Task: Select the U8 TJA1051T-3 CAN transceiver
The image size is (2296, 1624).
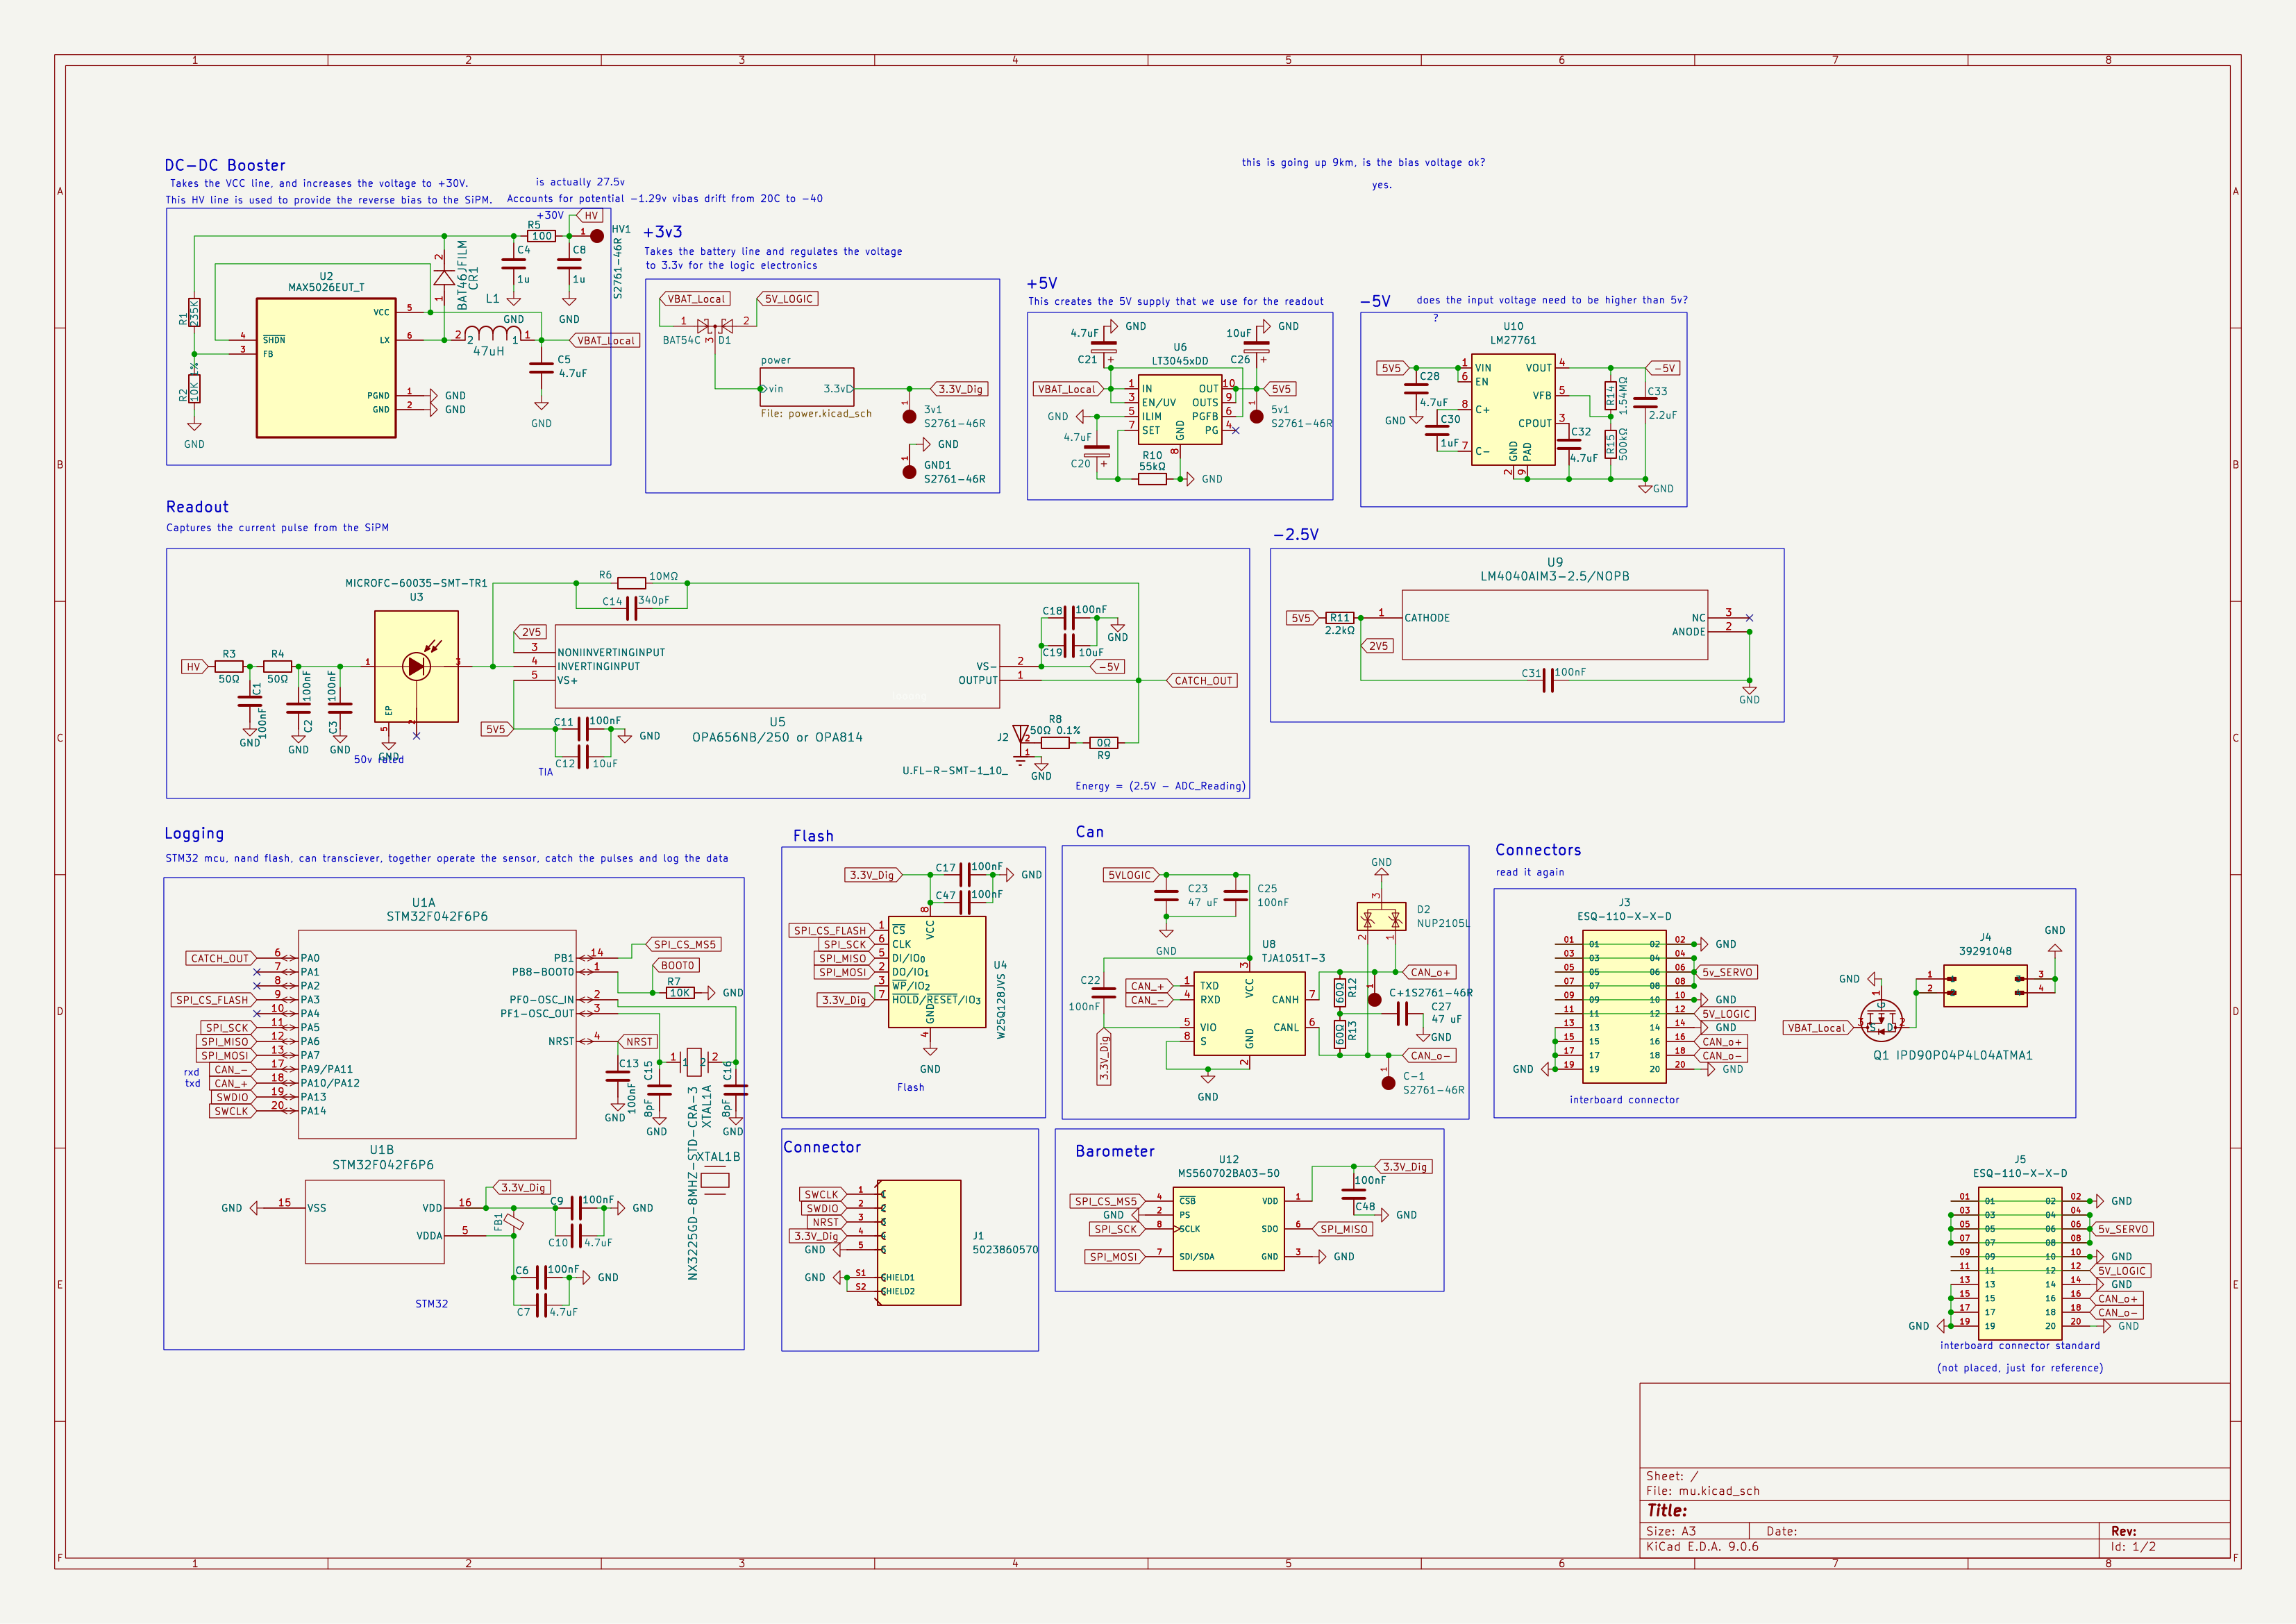Action: (x=1250, y=1013)
